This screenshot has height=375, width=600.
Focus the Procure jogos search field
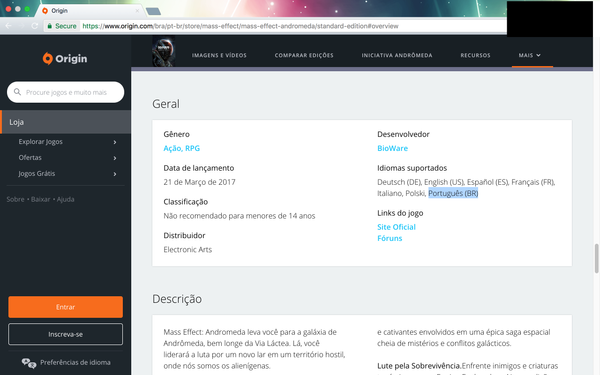click(x=65, y=92)
